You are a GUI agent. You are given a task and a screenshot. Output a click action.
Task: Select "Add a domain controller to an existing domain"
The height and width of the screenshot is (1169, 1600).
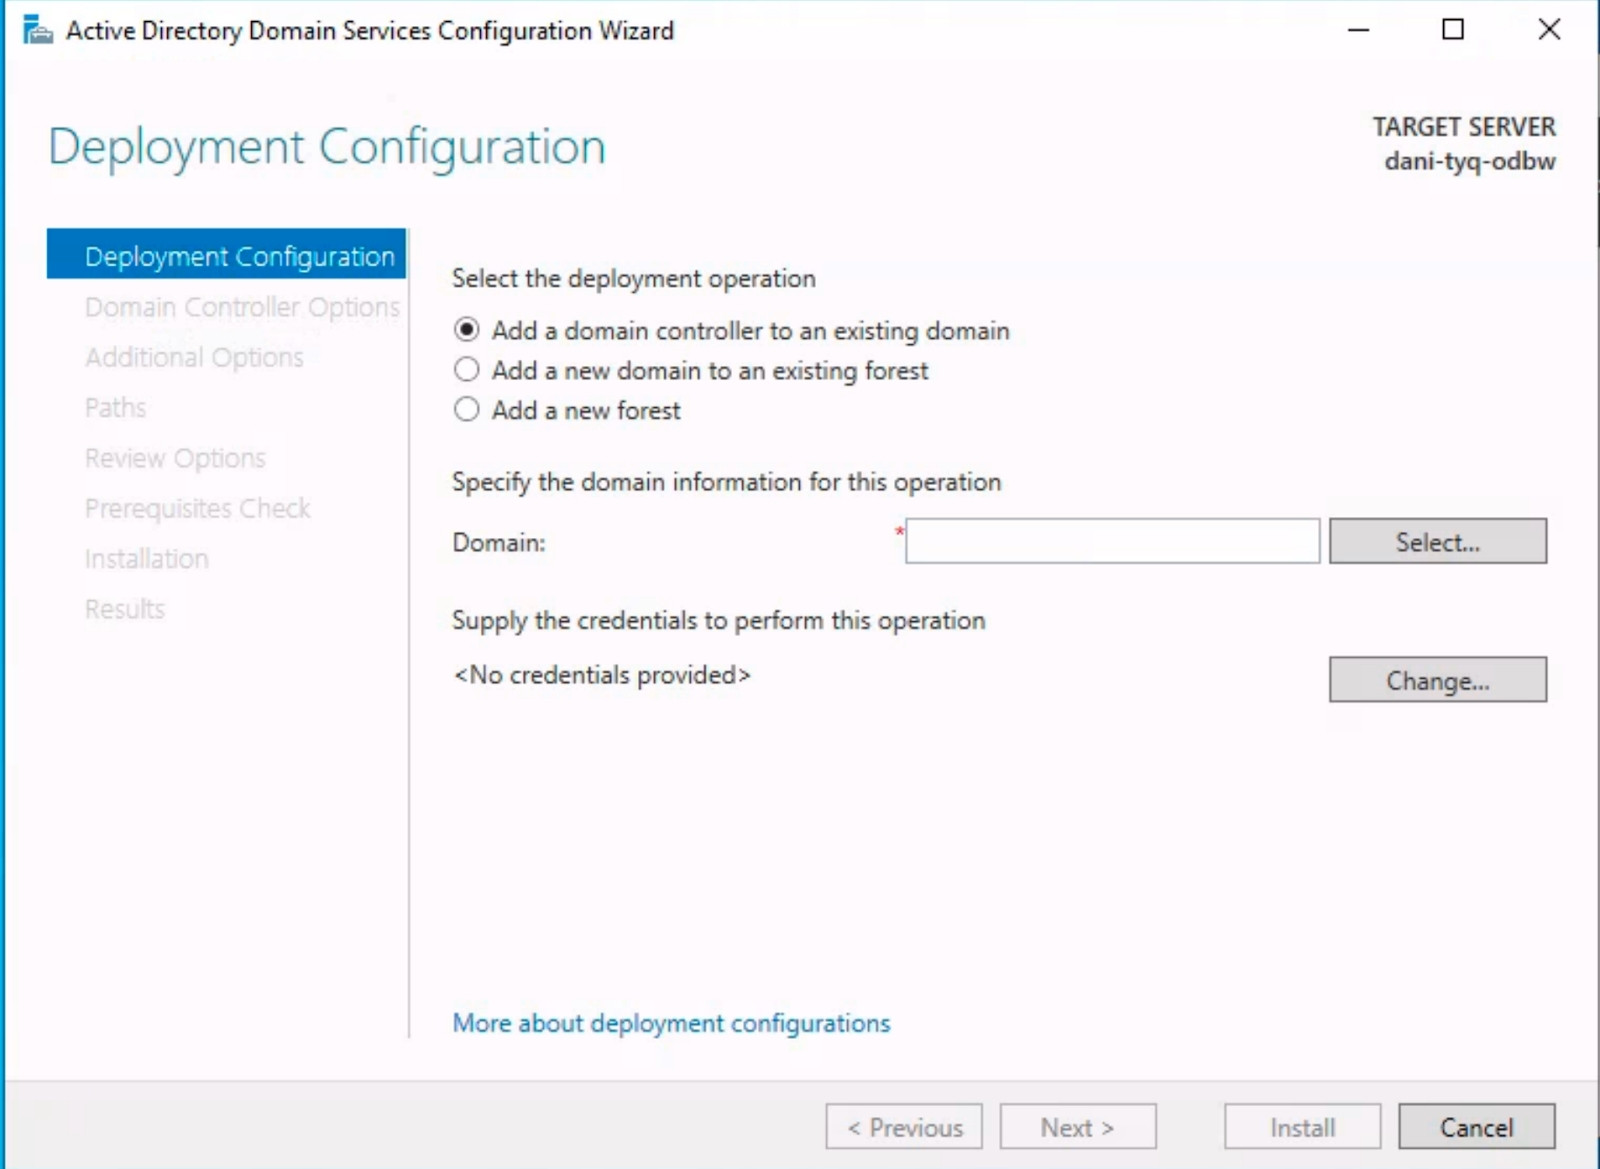click(x=465, y=330)
